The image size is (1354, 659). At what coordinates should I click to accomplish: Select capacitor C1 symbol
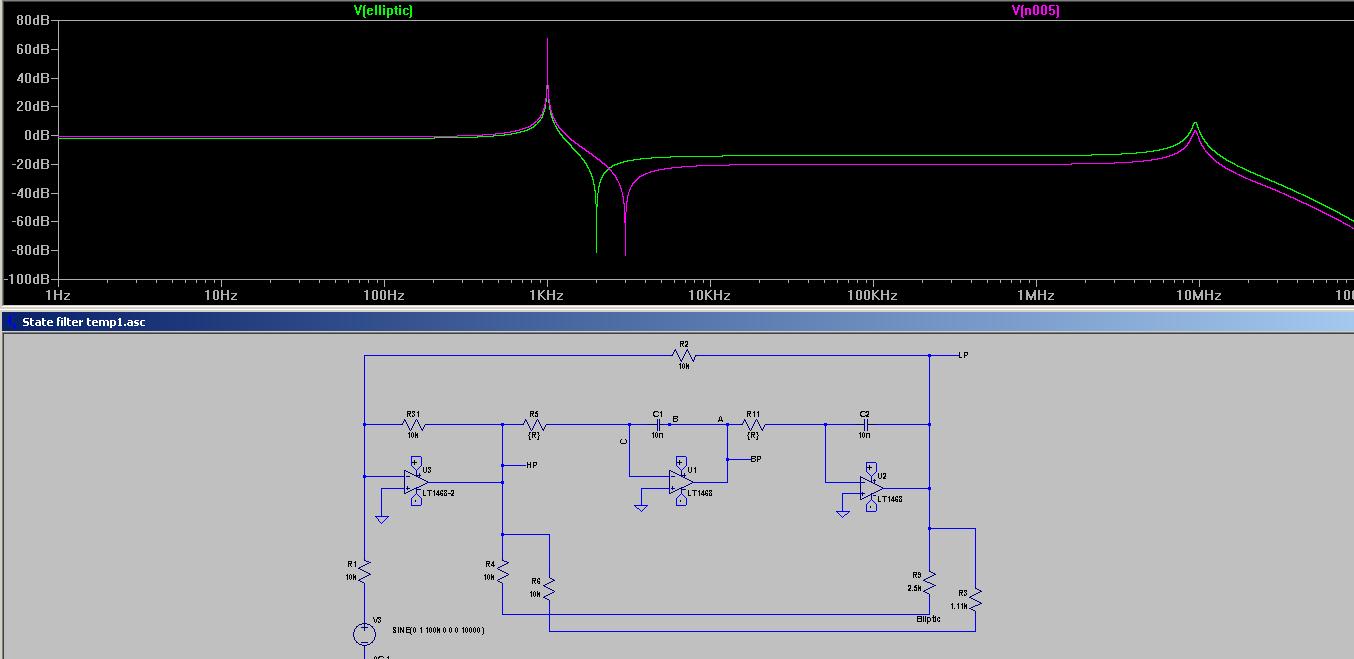(x=658, y=424)
